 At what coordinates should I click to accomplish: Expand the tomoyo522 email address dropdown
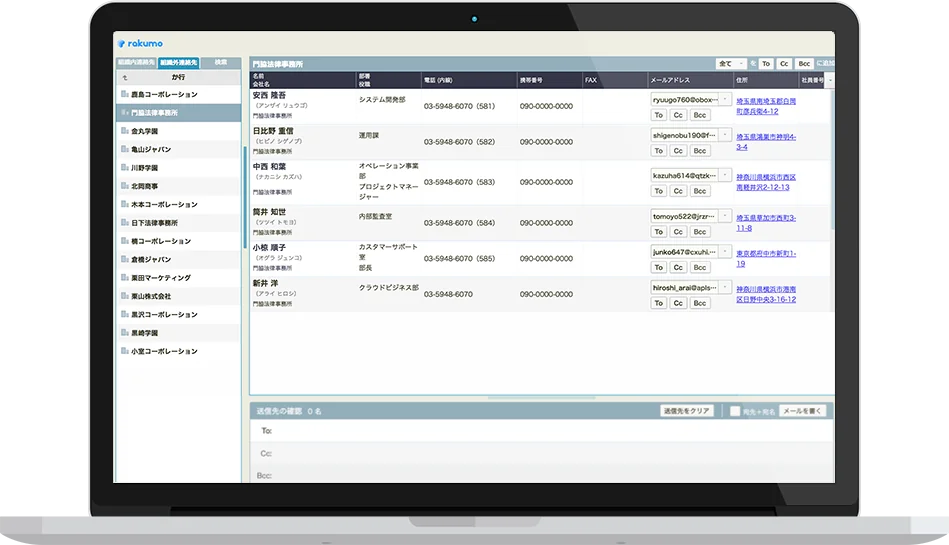725,216
